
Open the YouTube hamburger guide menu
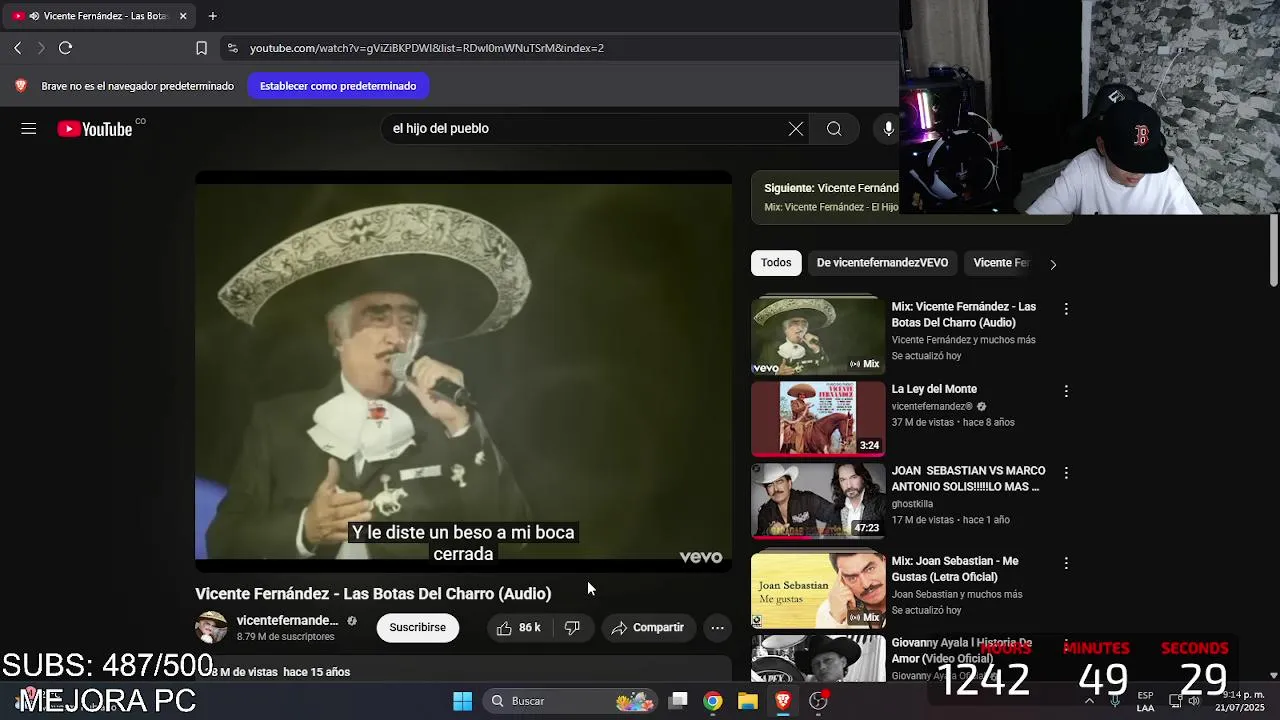(x=28, y=128)
